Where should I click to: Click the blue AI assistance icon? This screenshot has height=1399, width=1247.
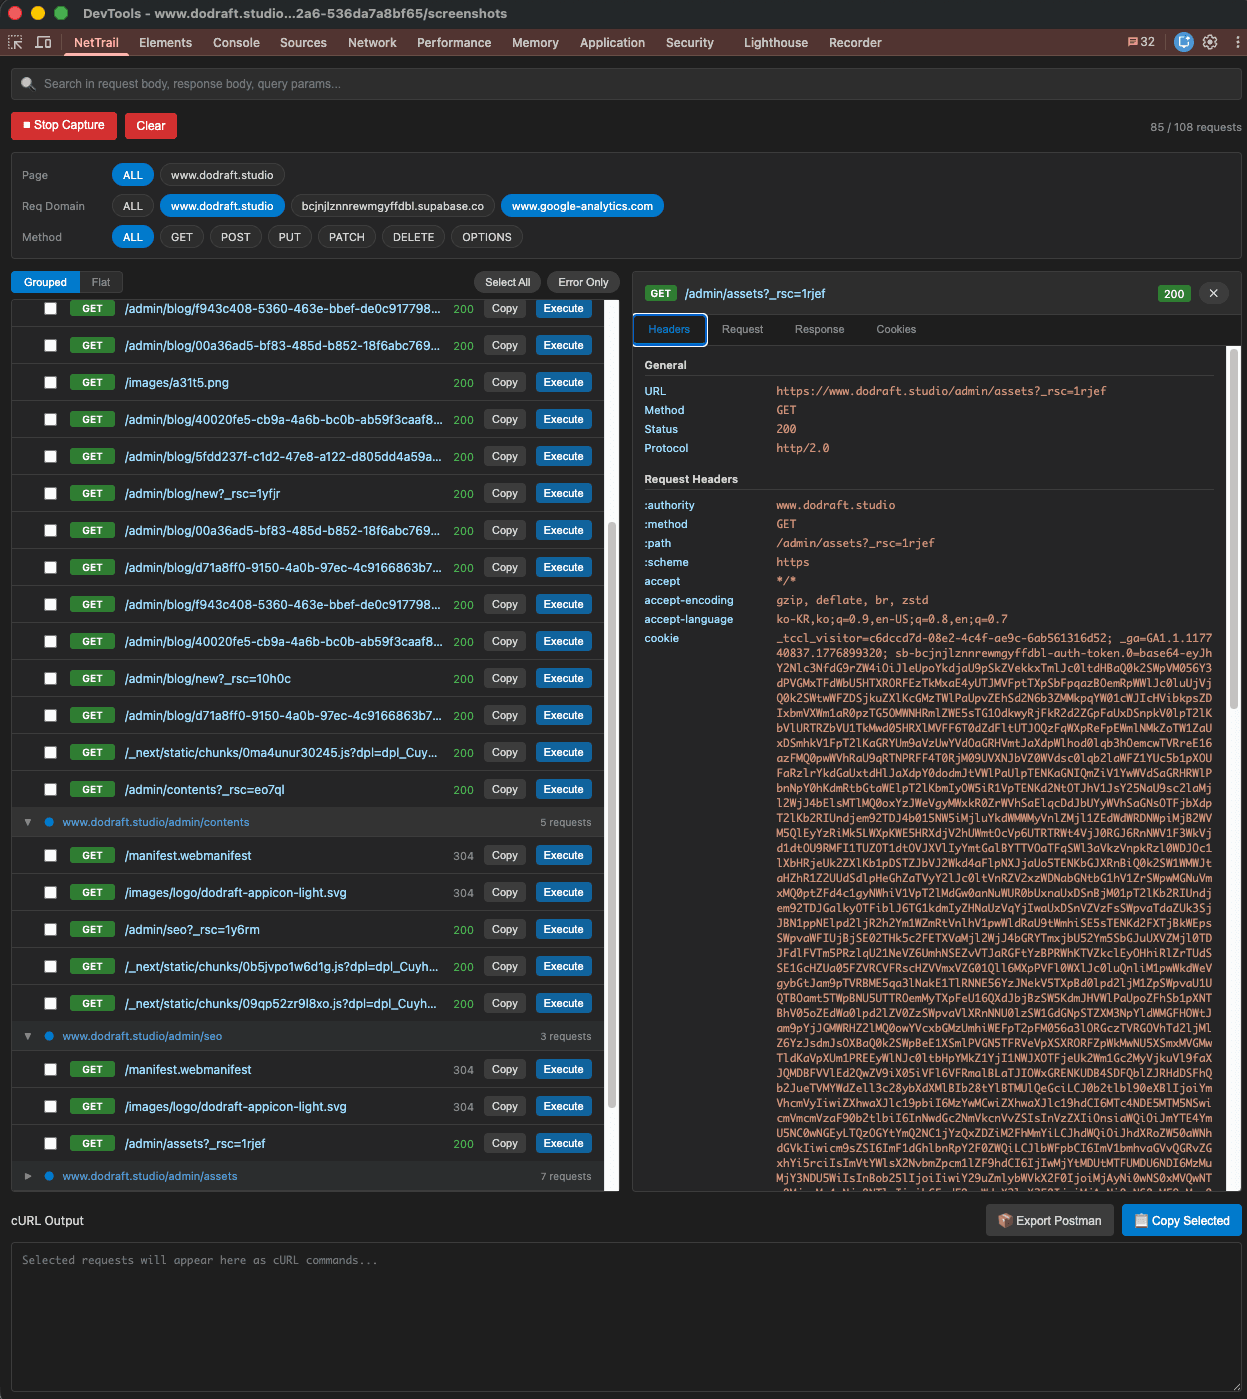[1184, 42]
